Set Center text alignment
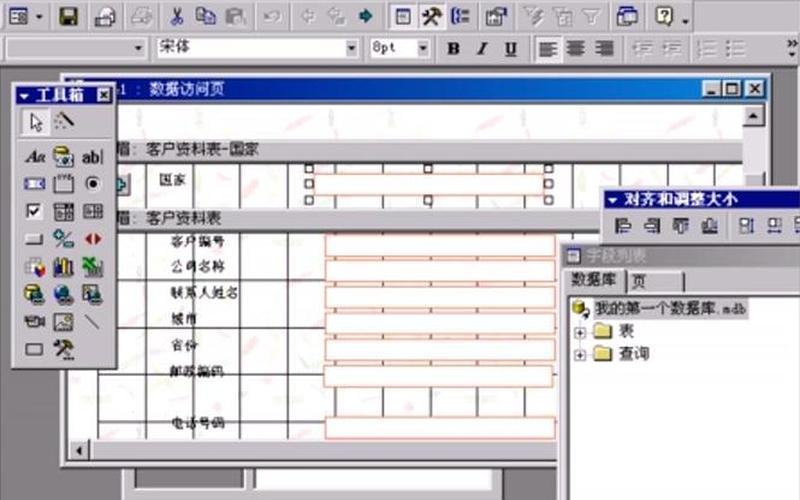 coord(576,48)
